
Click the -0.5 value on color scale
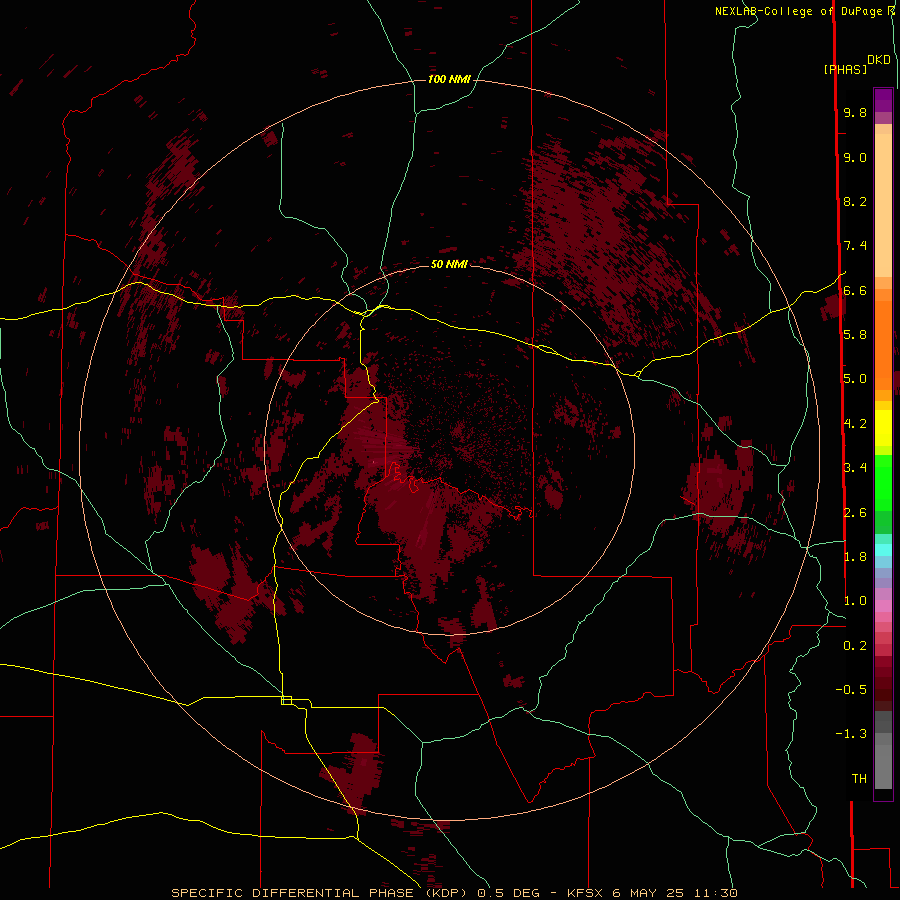click(851, 690)
